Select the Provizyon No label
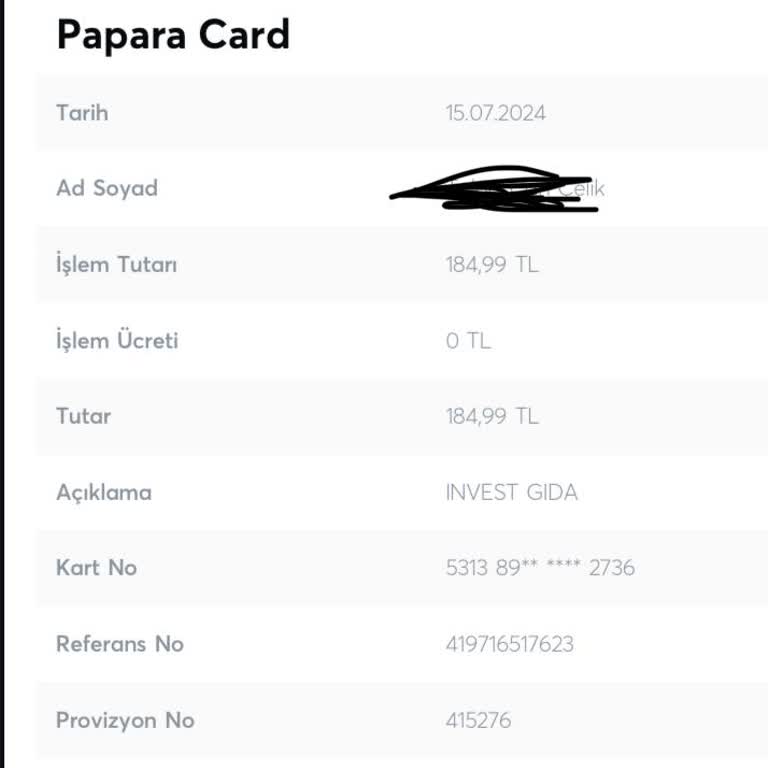 [125, 720]
